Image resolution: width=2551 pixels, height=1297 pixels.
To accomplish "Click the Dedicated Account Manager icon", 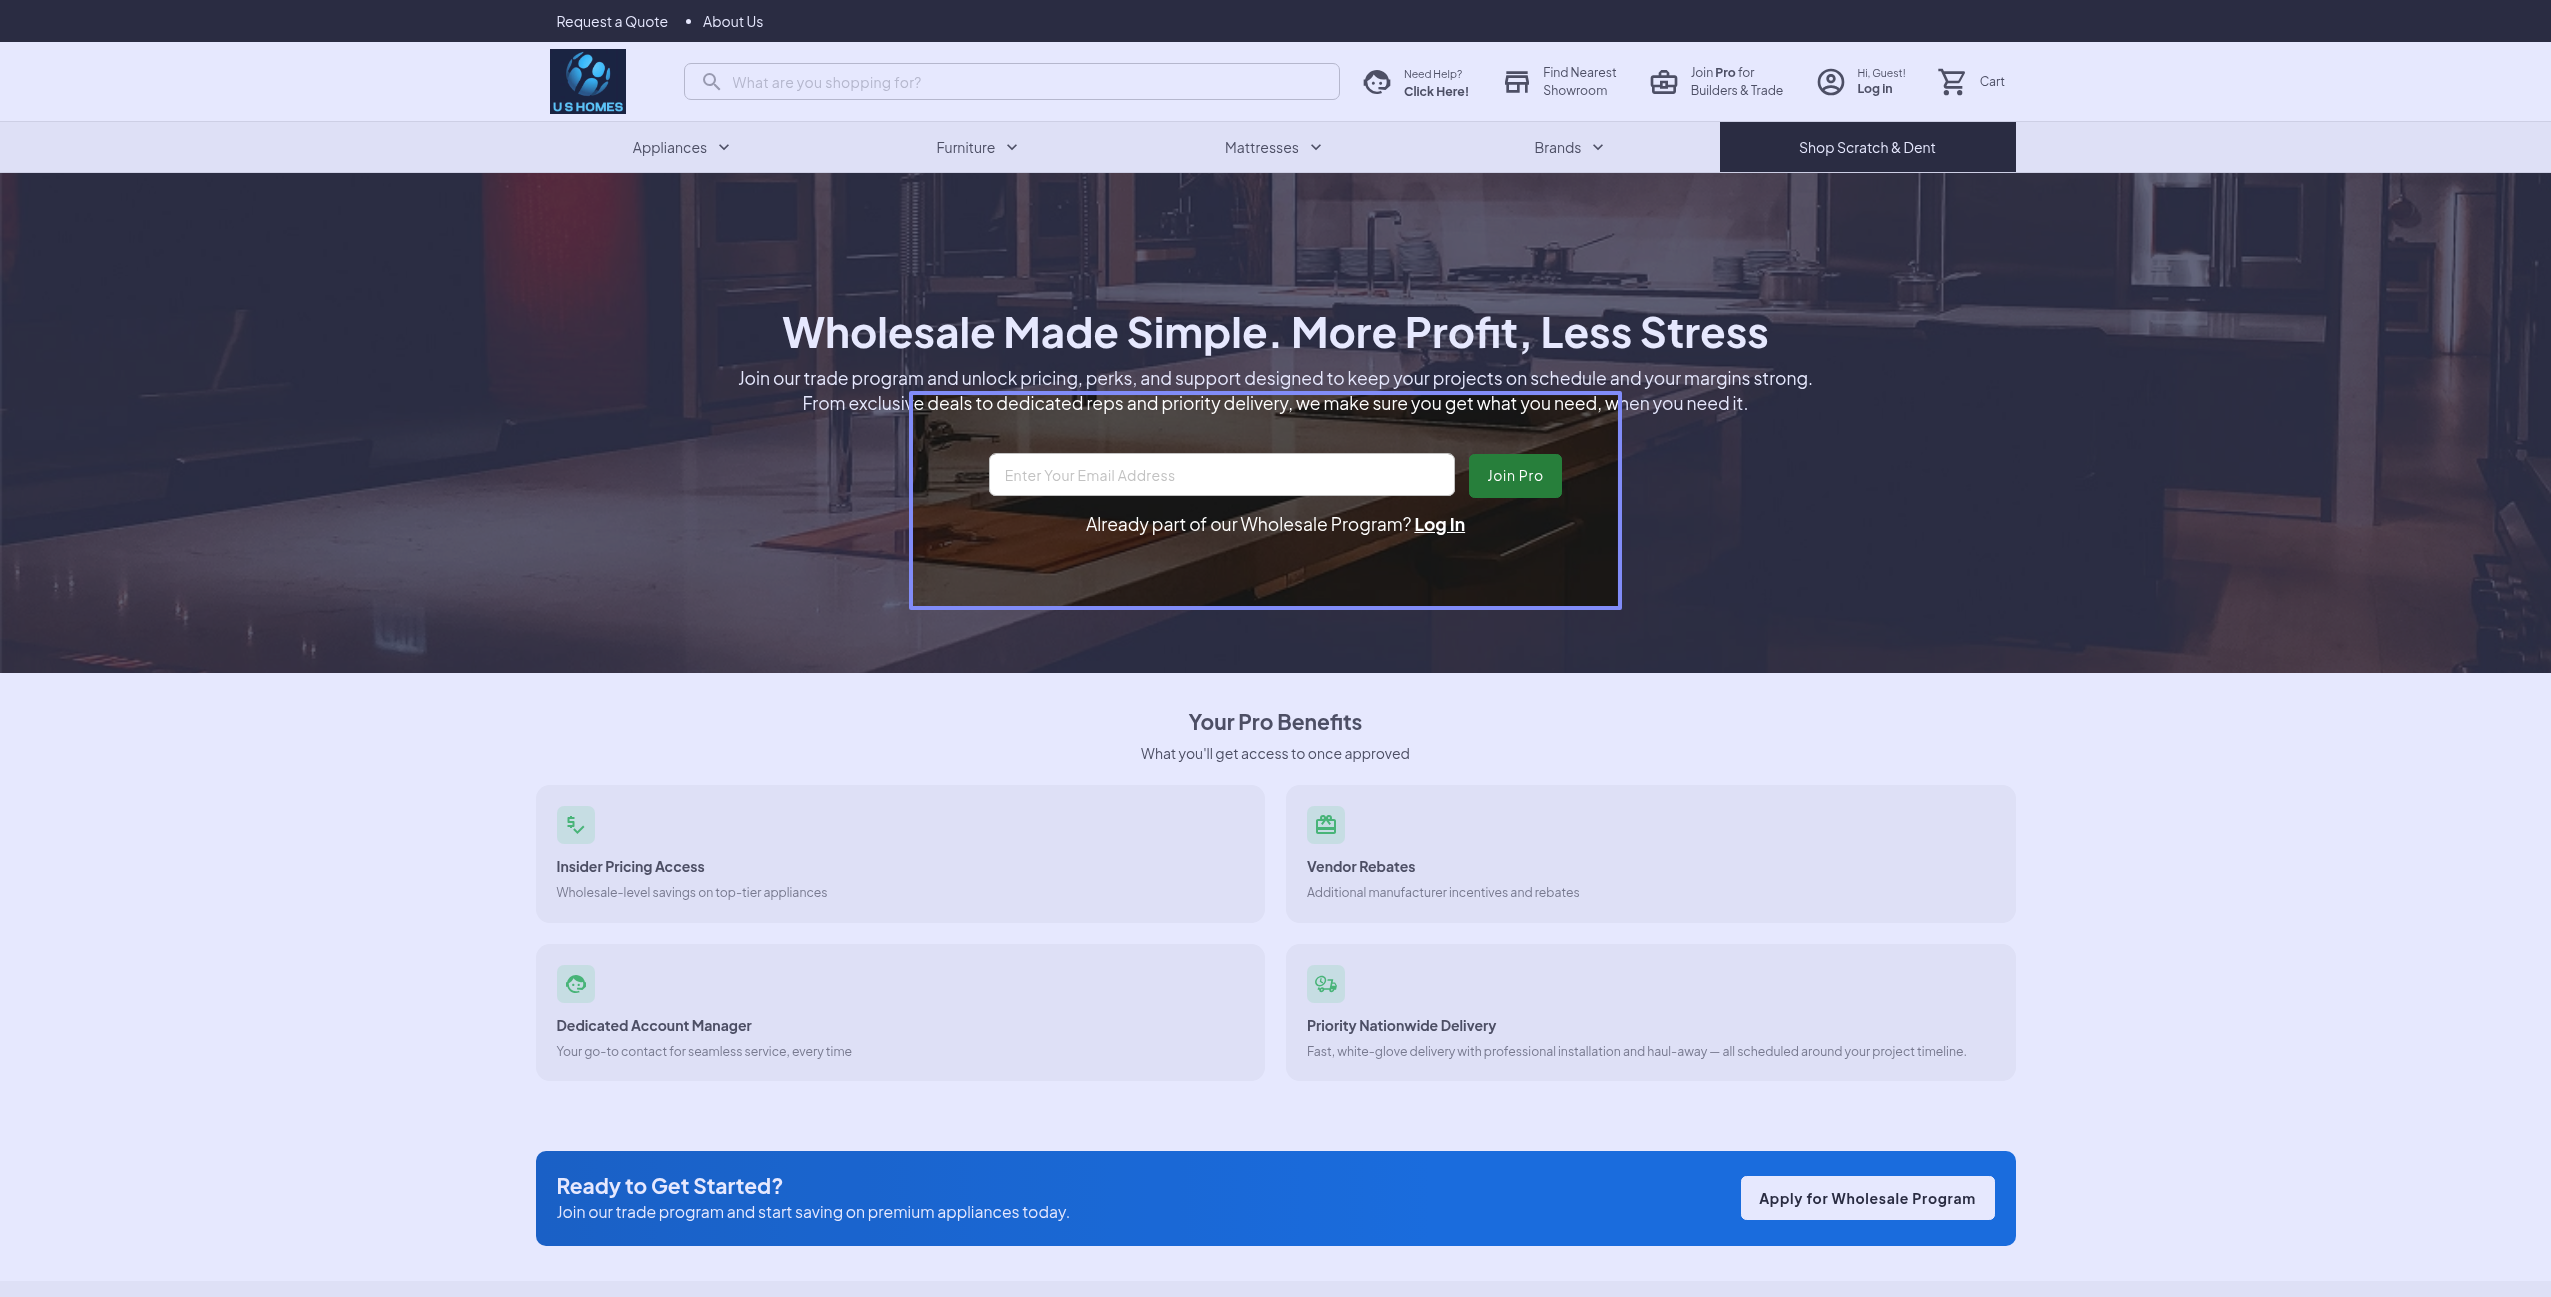I will (575, 984).
